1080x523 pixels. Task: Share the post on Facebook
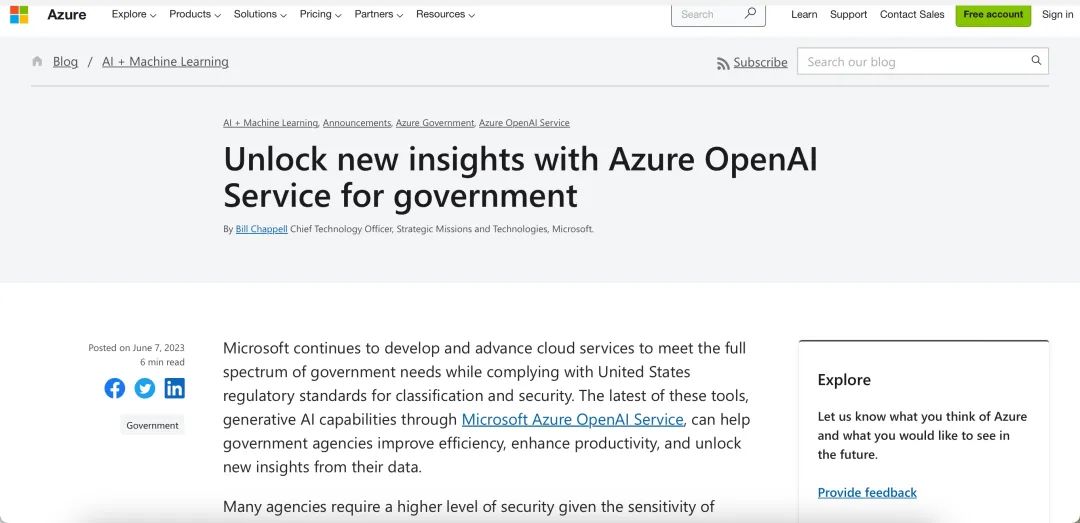(115, 389)
